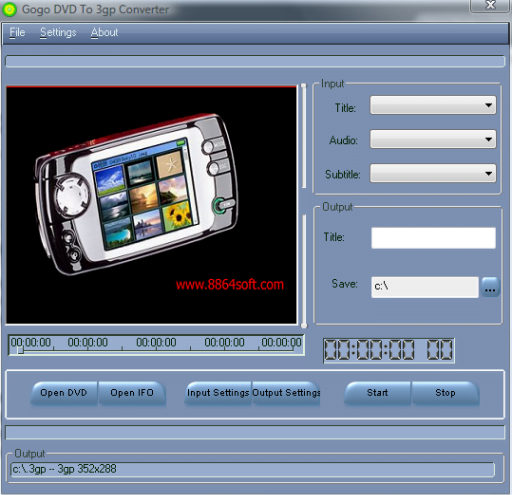The image size is (512, 495).
Task: Click the timeline slider thumb at start
Action: [20, 350]
